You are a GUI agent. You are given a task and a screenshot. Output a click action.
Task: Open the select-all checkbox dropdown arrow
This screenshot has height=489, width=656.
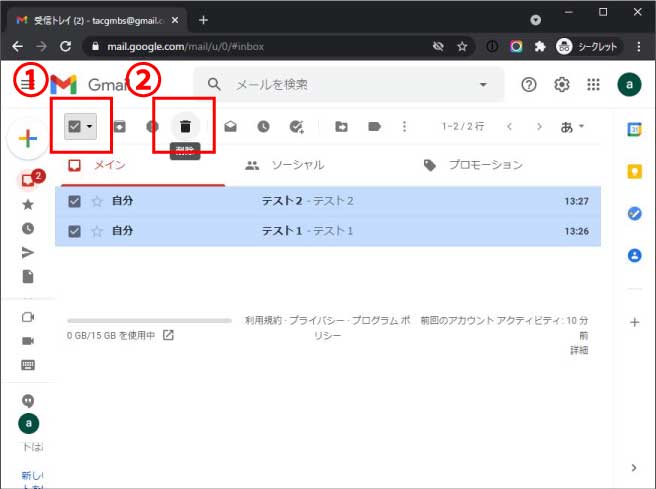click(x=90, y=127)
